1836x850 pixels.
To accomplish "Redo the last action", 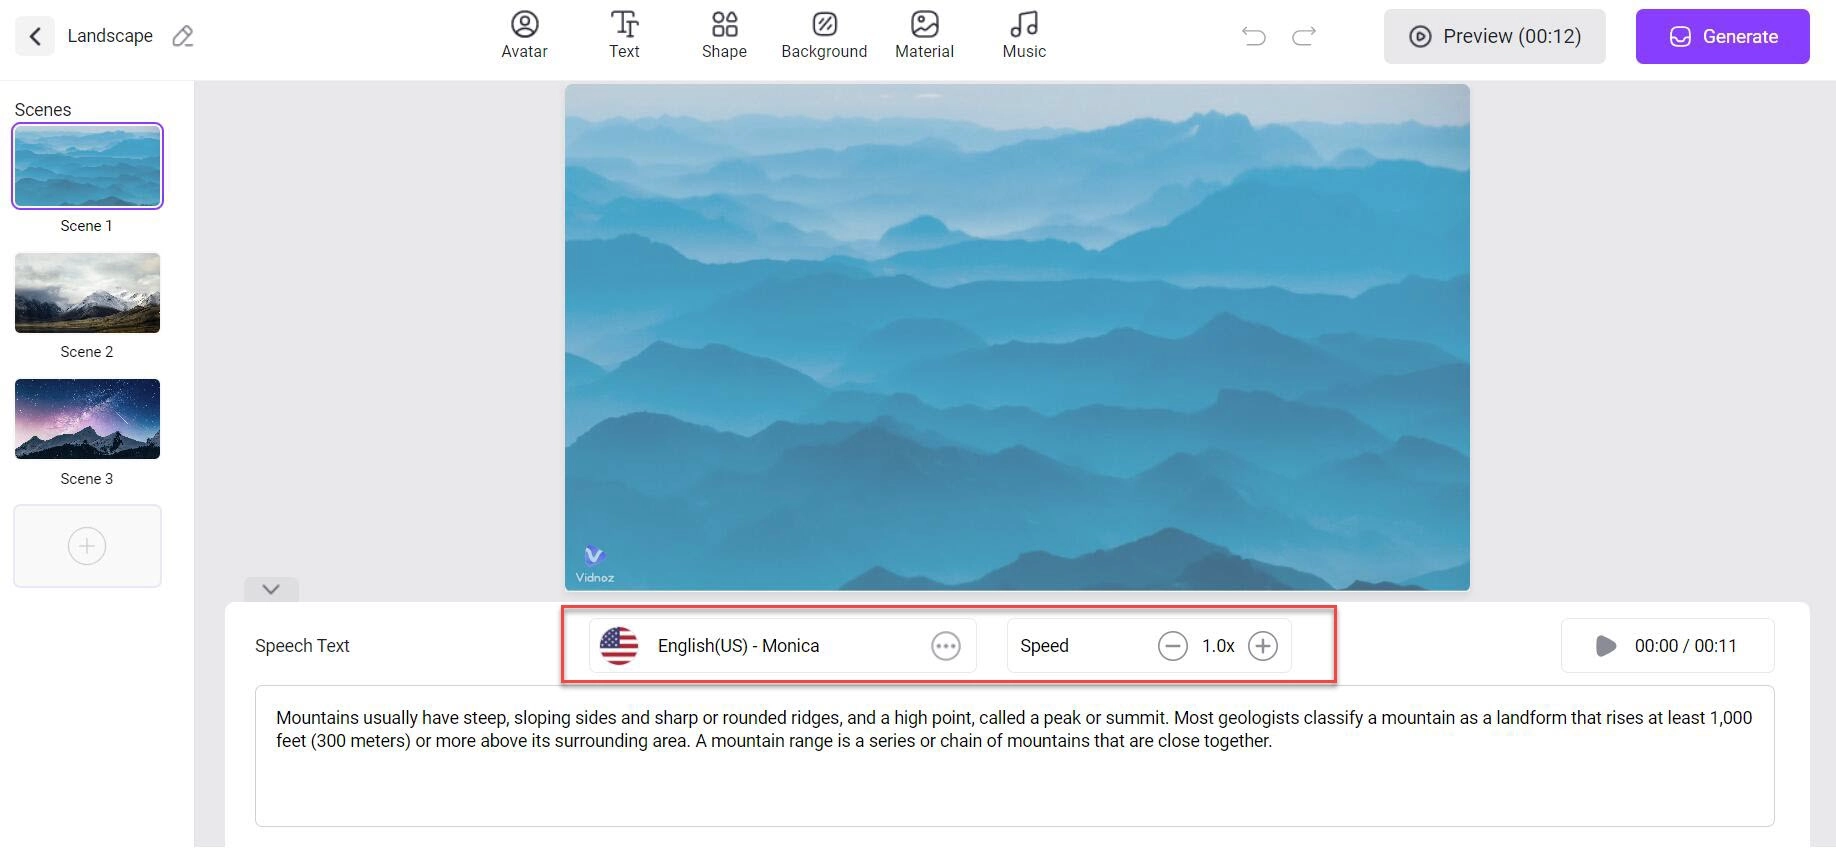I will (x=1303, y=37).
